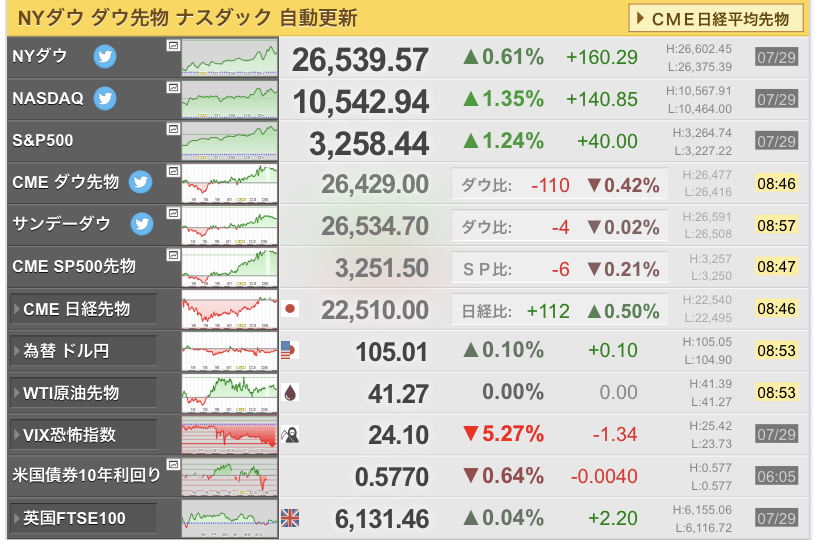Open the chart popup icon in NYダウ row
This screenshot has width=818, height=540.
(x=173, y=45)
